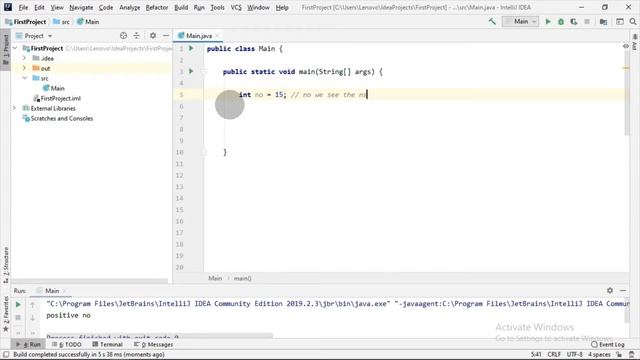Click the Build project hammer icon
The width and height of the screenshot is (640, 360).
click(492, 22)
